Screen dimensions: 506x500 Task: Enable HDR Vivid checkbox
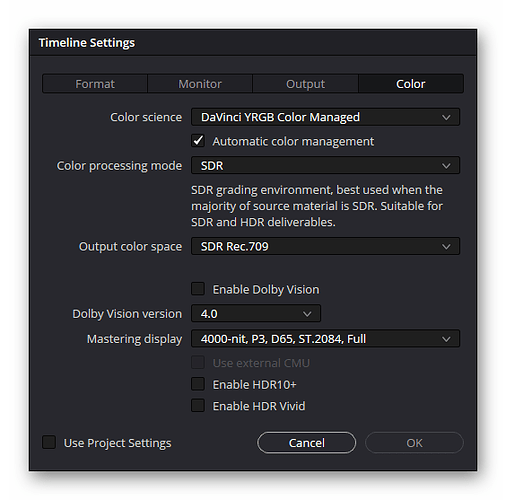pos(198,406)
